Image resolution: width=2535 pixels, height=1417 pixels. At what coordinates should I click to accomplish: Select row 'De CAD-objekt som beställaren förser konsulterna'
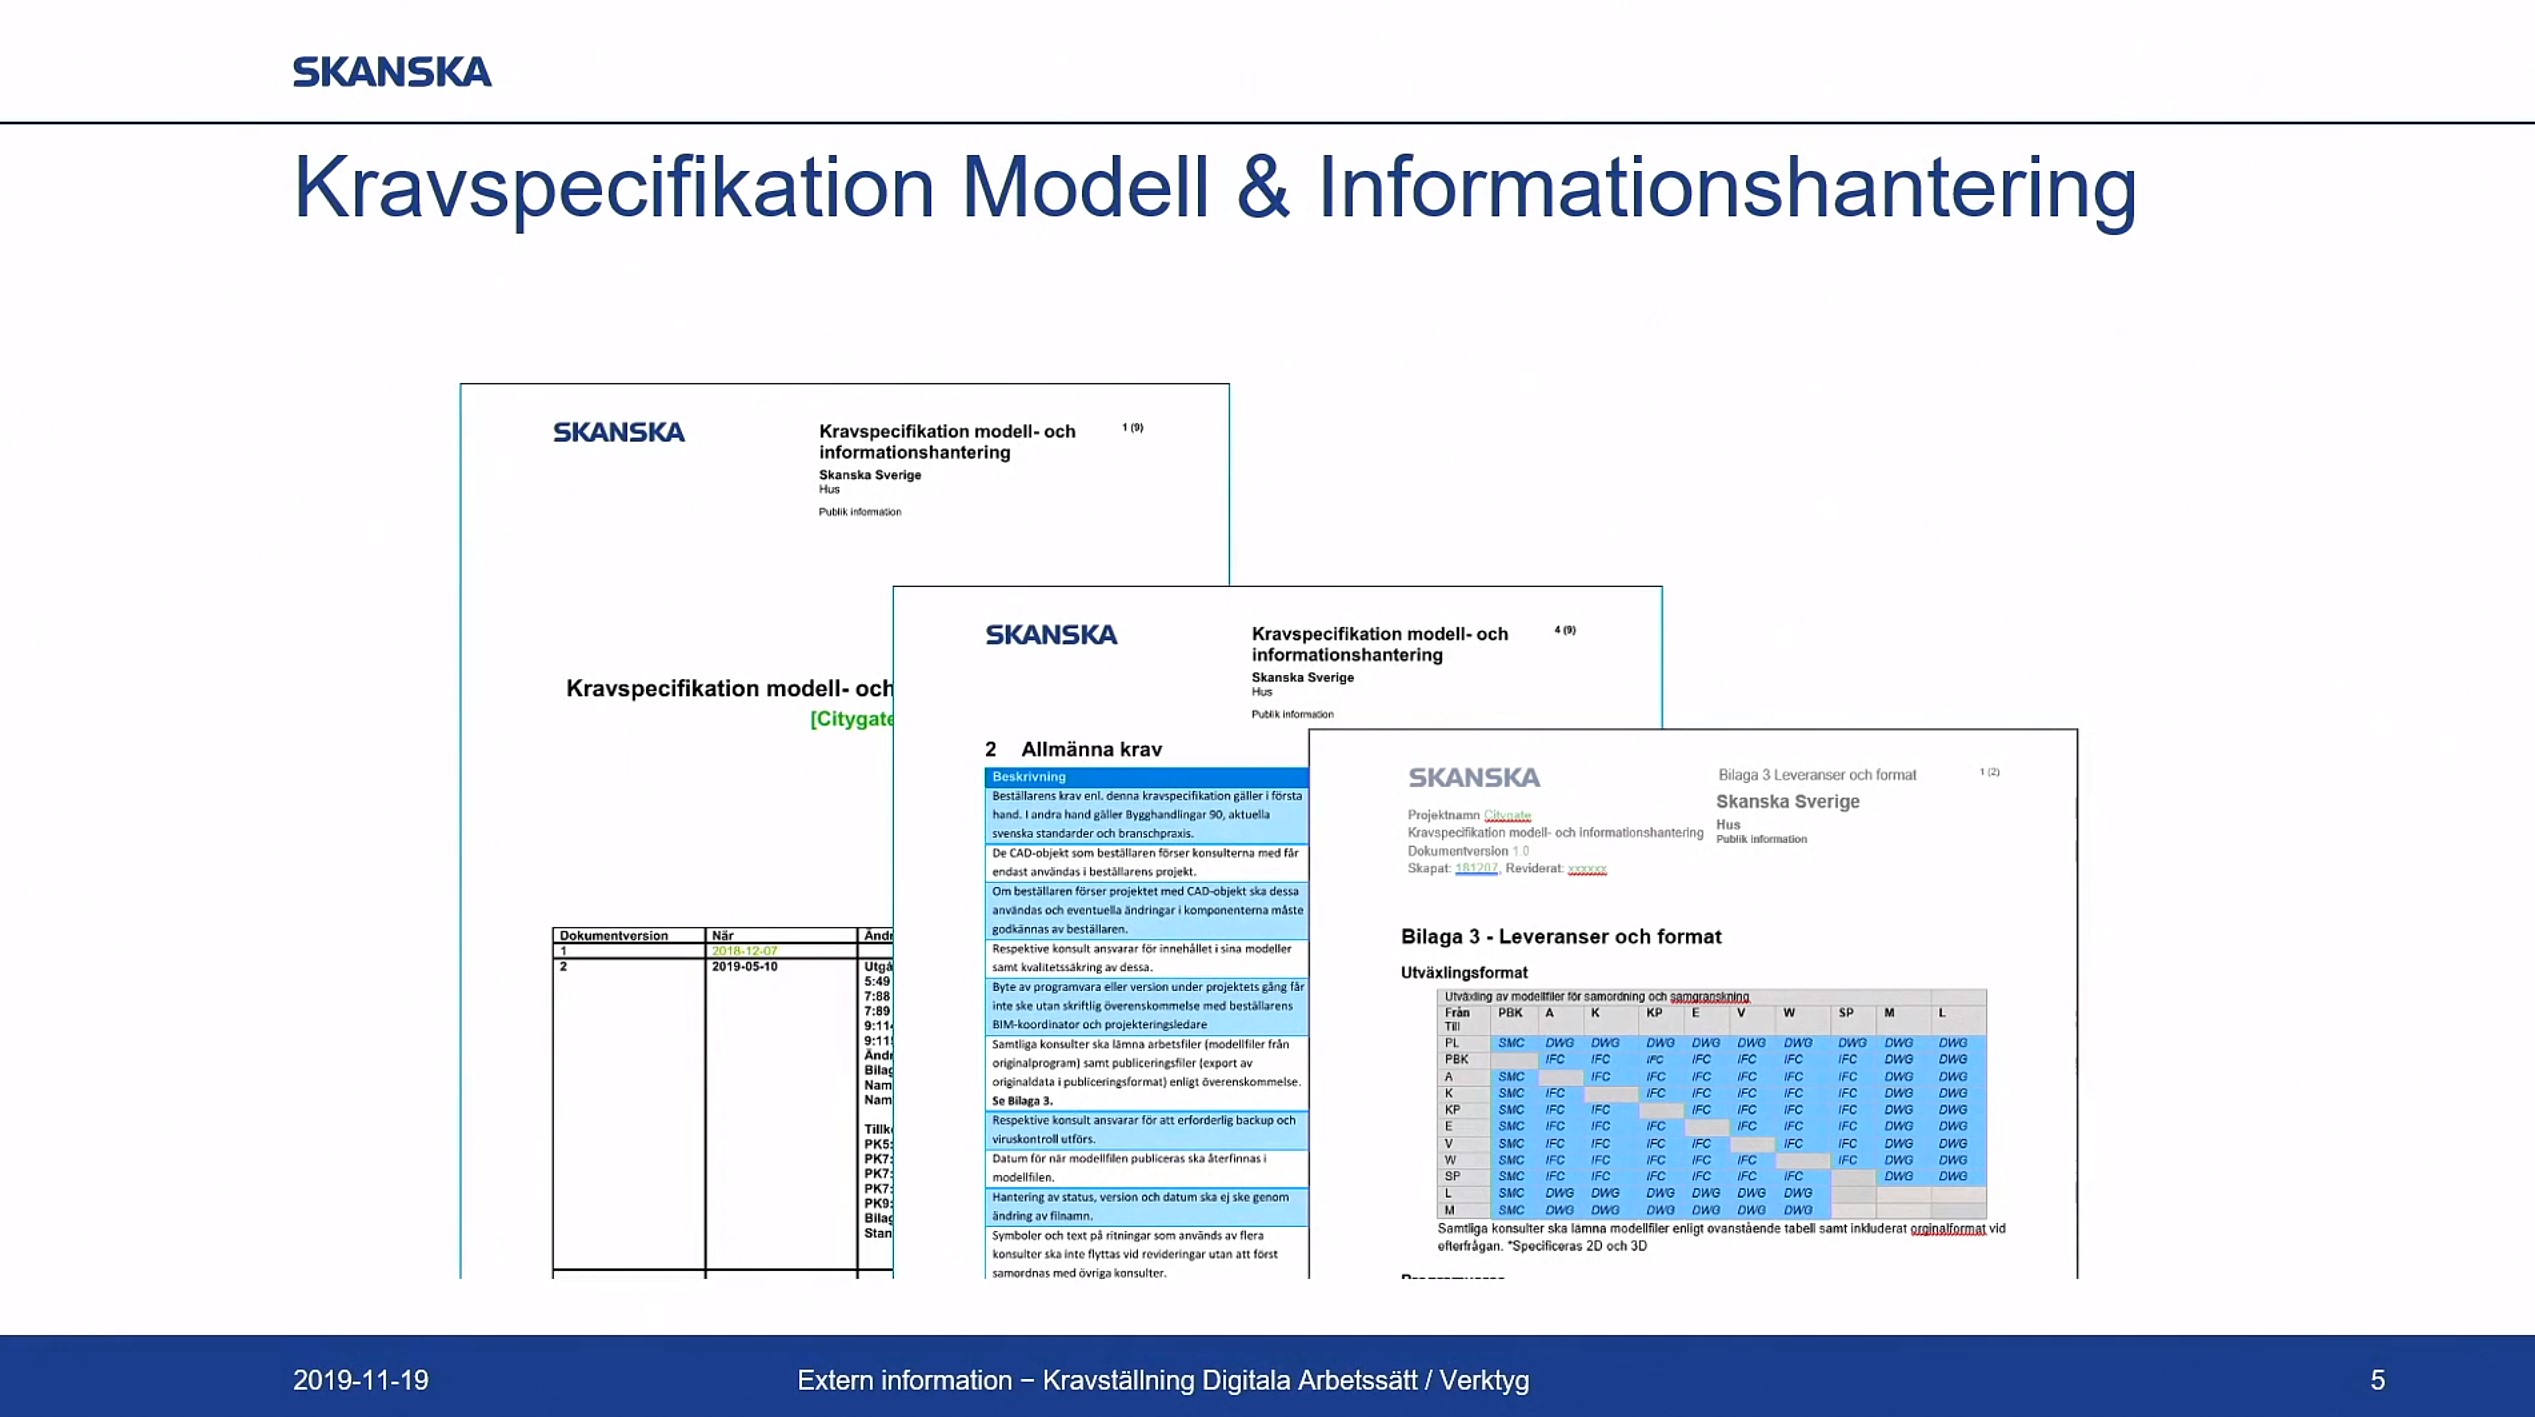pyautogui.click(x=1146, y=862)
